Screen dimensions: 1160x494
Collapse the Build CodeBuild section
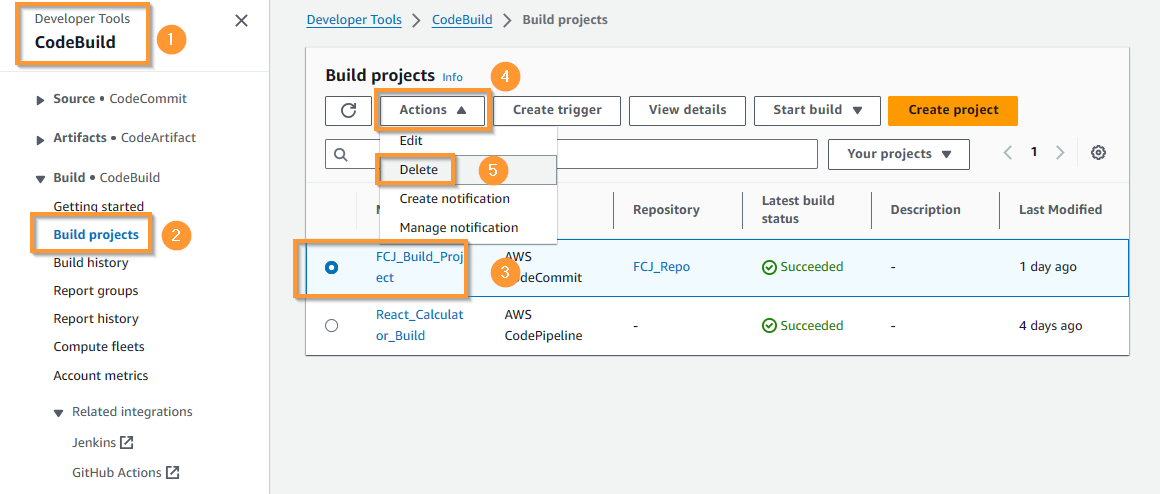click(41, 178)
